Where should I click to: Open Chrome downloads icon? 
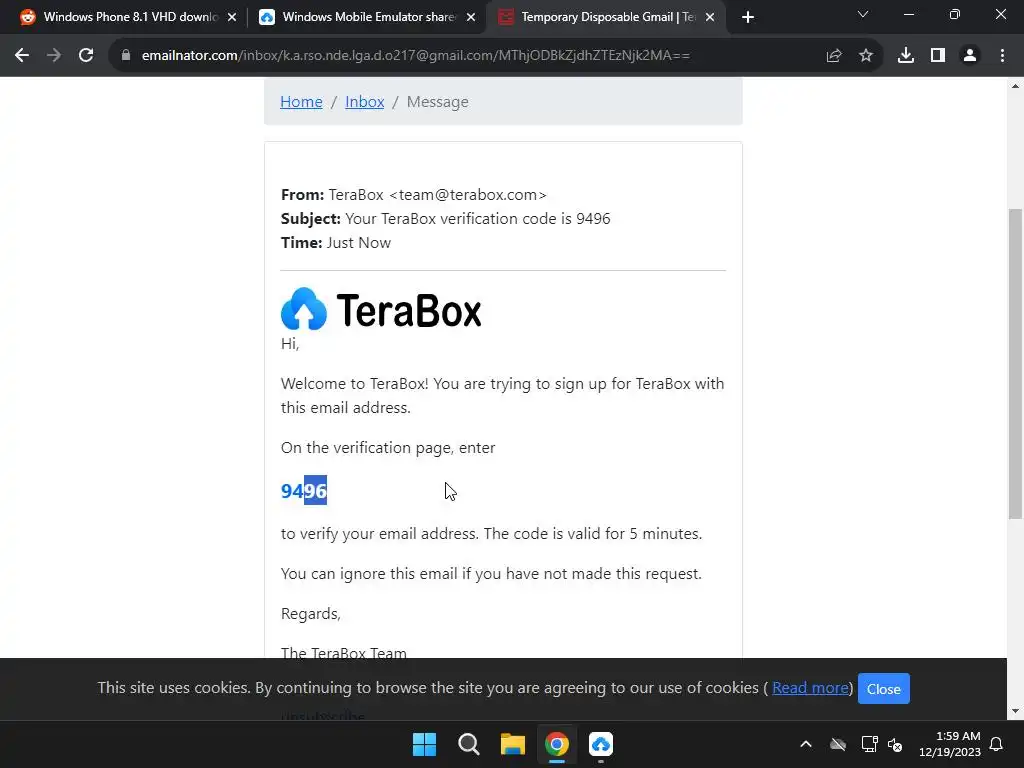(x=906, y=56)
